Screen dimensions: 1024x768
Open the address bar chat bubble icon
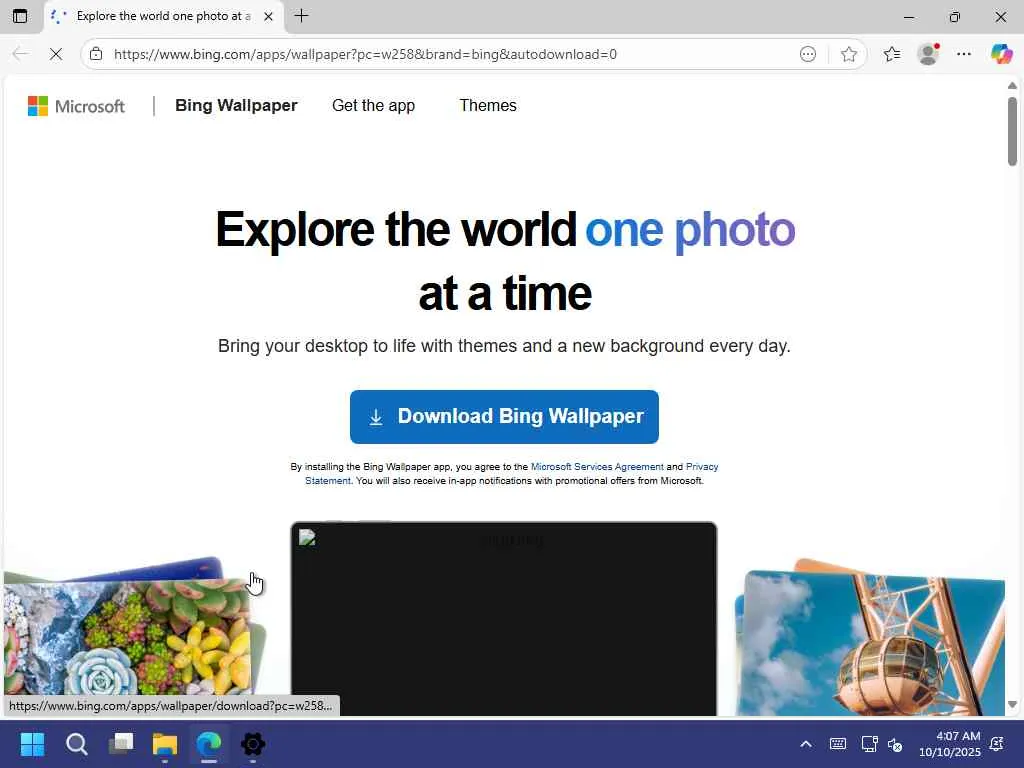[x=808, y=54]
